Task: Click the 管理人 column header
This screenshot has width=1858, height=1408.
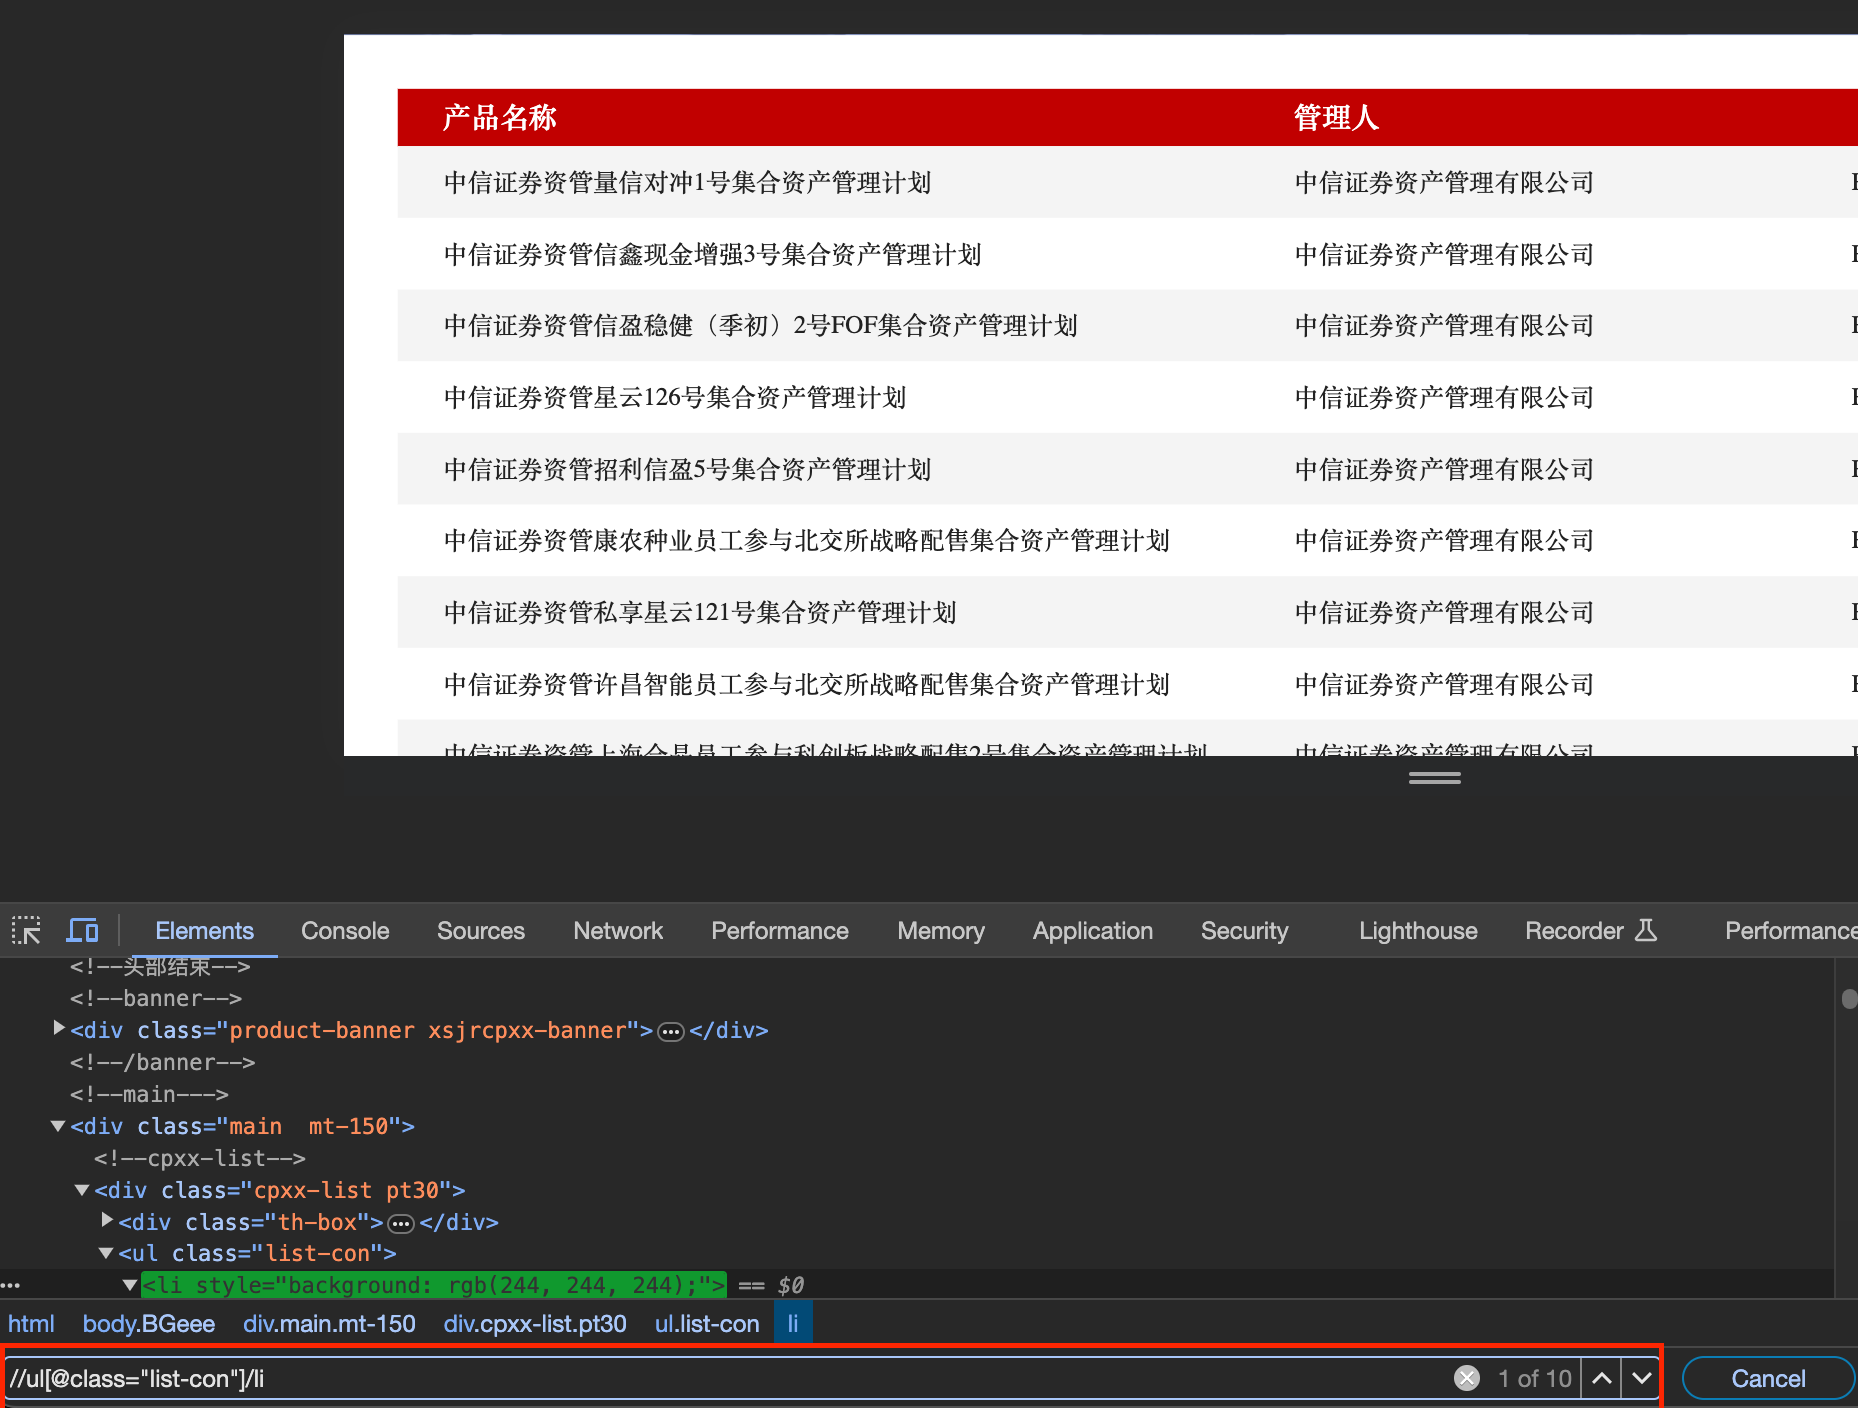Action: click(x=1336, y=118)
